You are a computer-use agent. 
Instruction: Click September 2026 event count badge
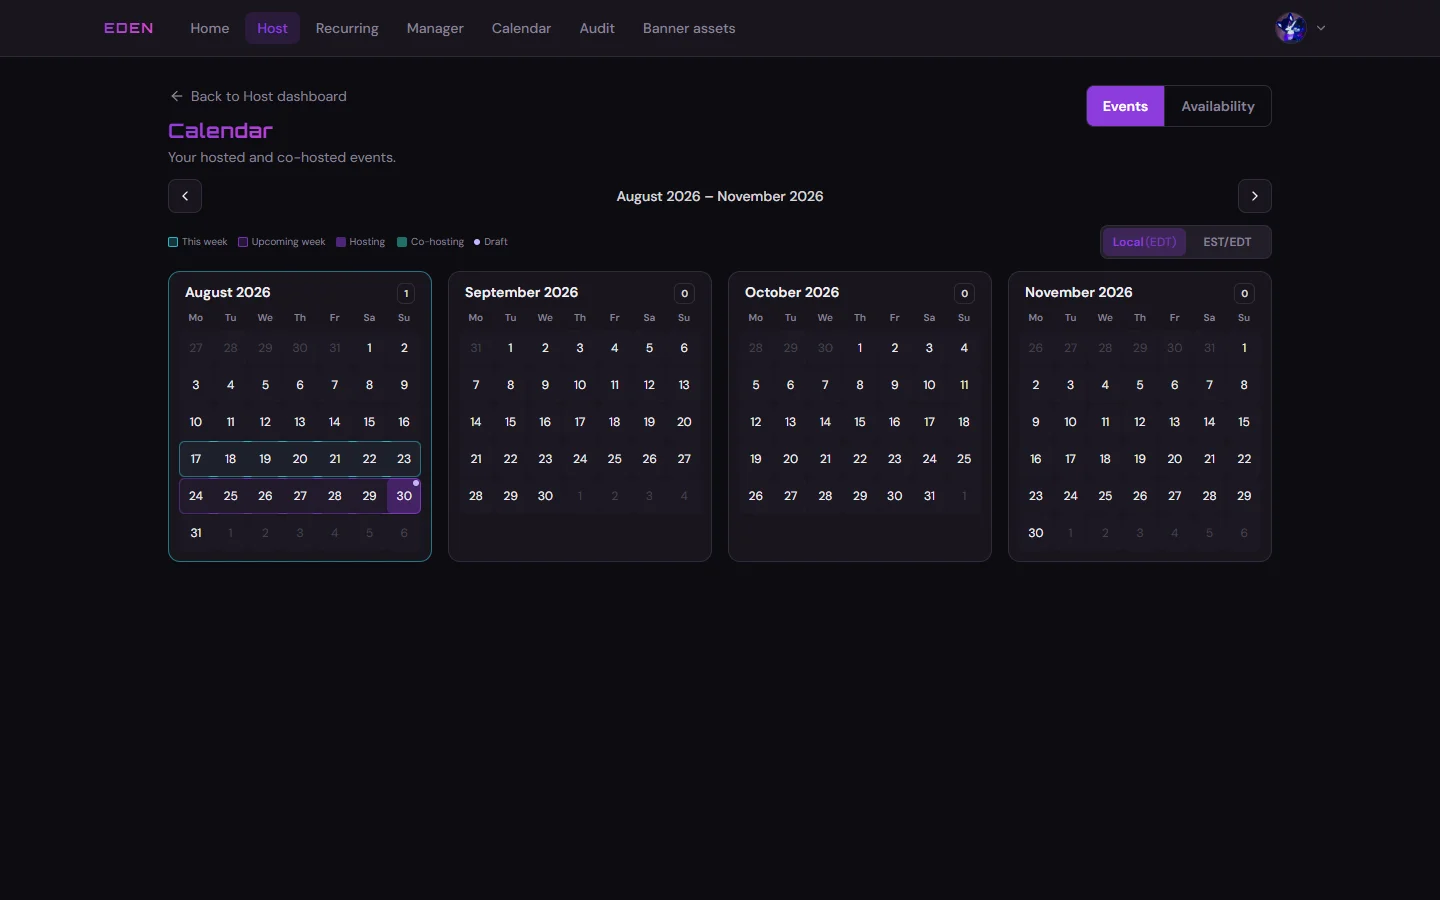684,293
